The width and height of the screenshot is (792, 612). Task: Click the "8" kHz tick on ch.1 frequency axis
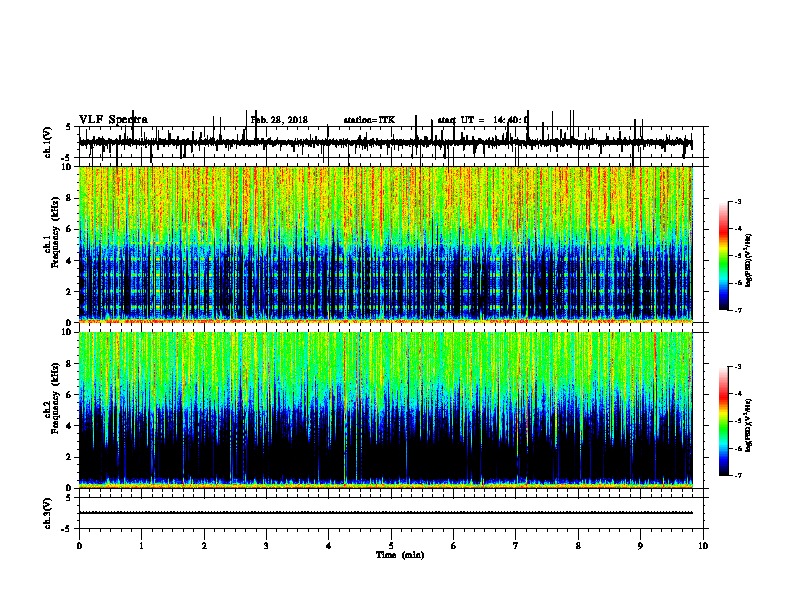pos(69,198)
